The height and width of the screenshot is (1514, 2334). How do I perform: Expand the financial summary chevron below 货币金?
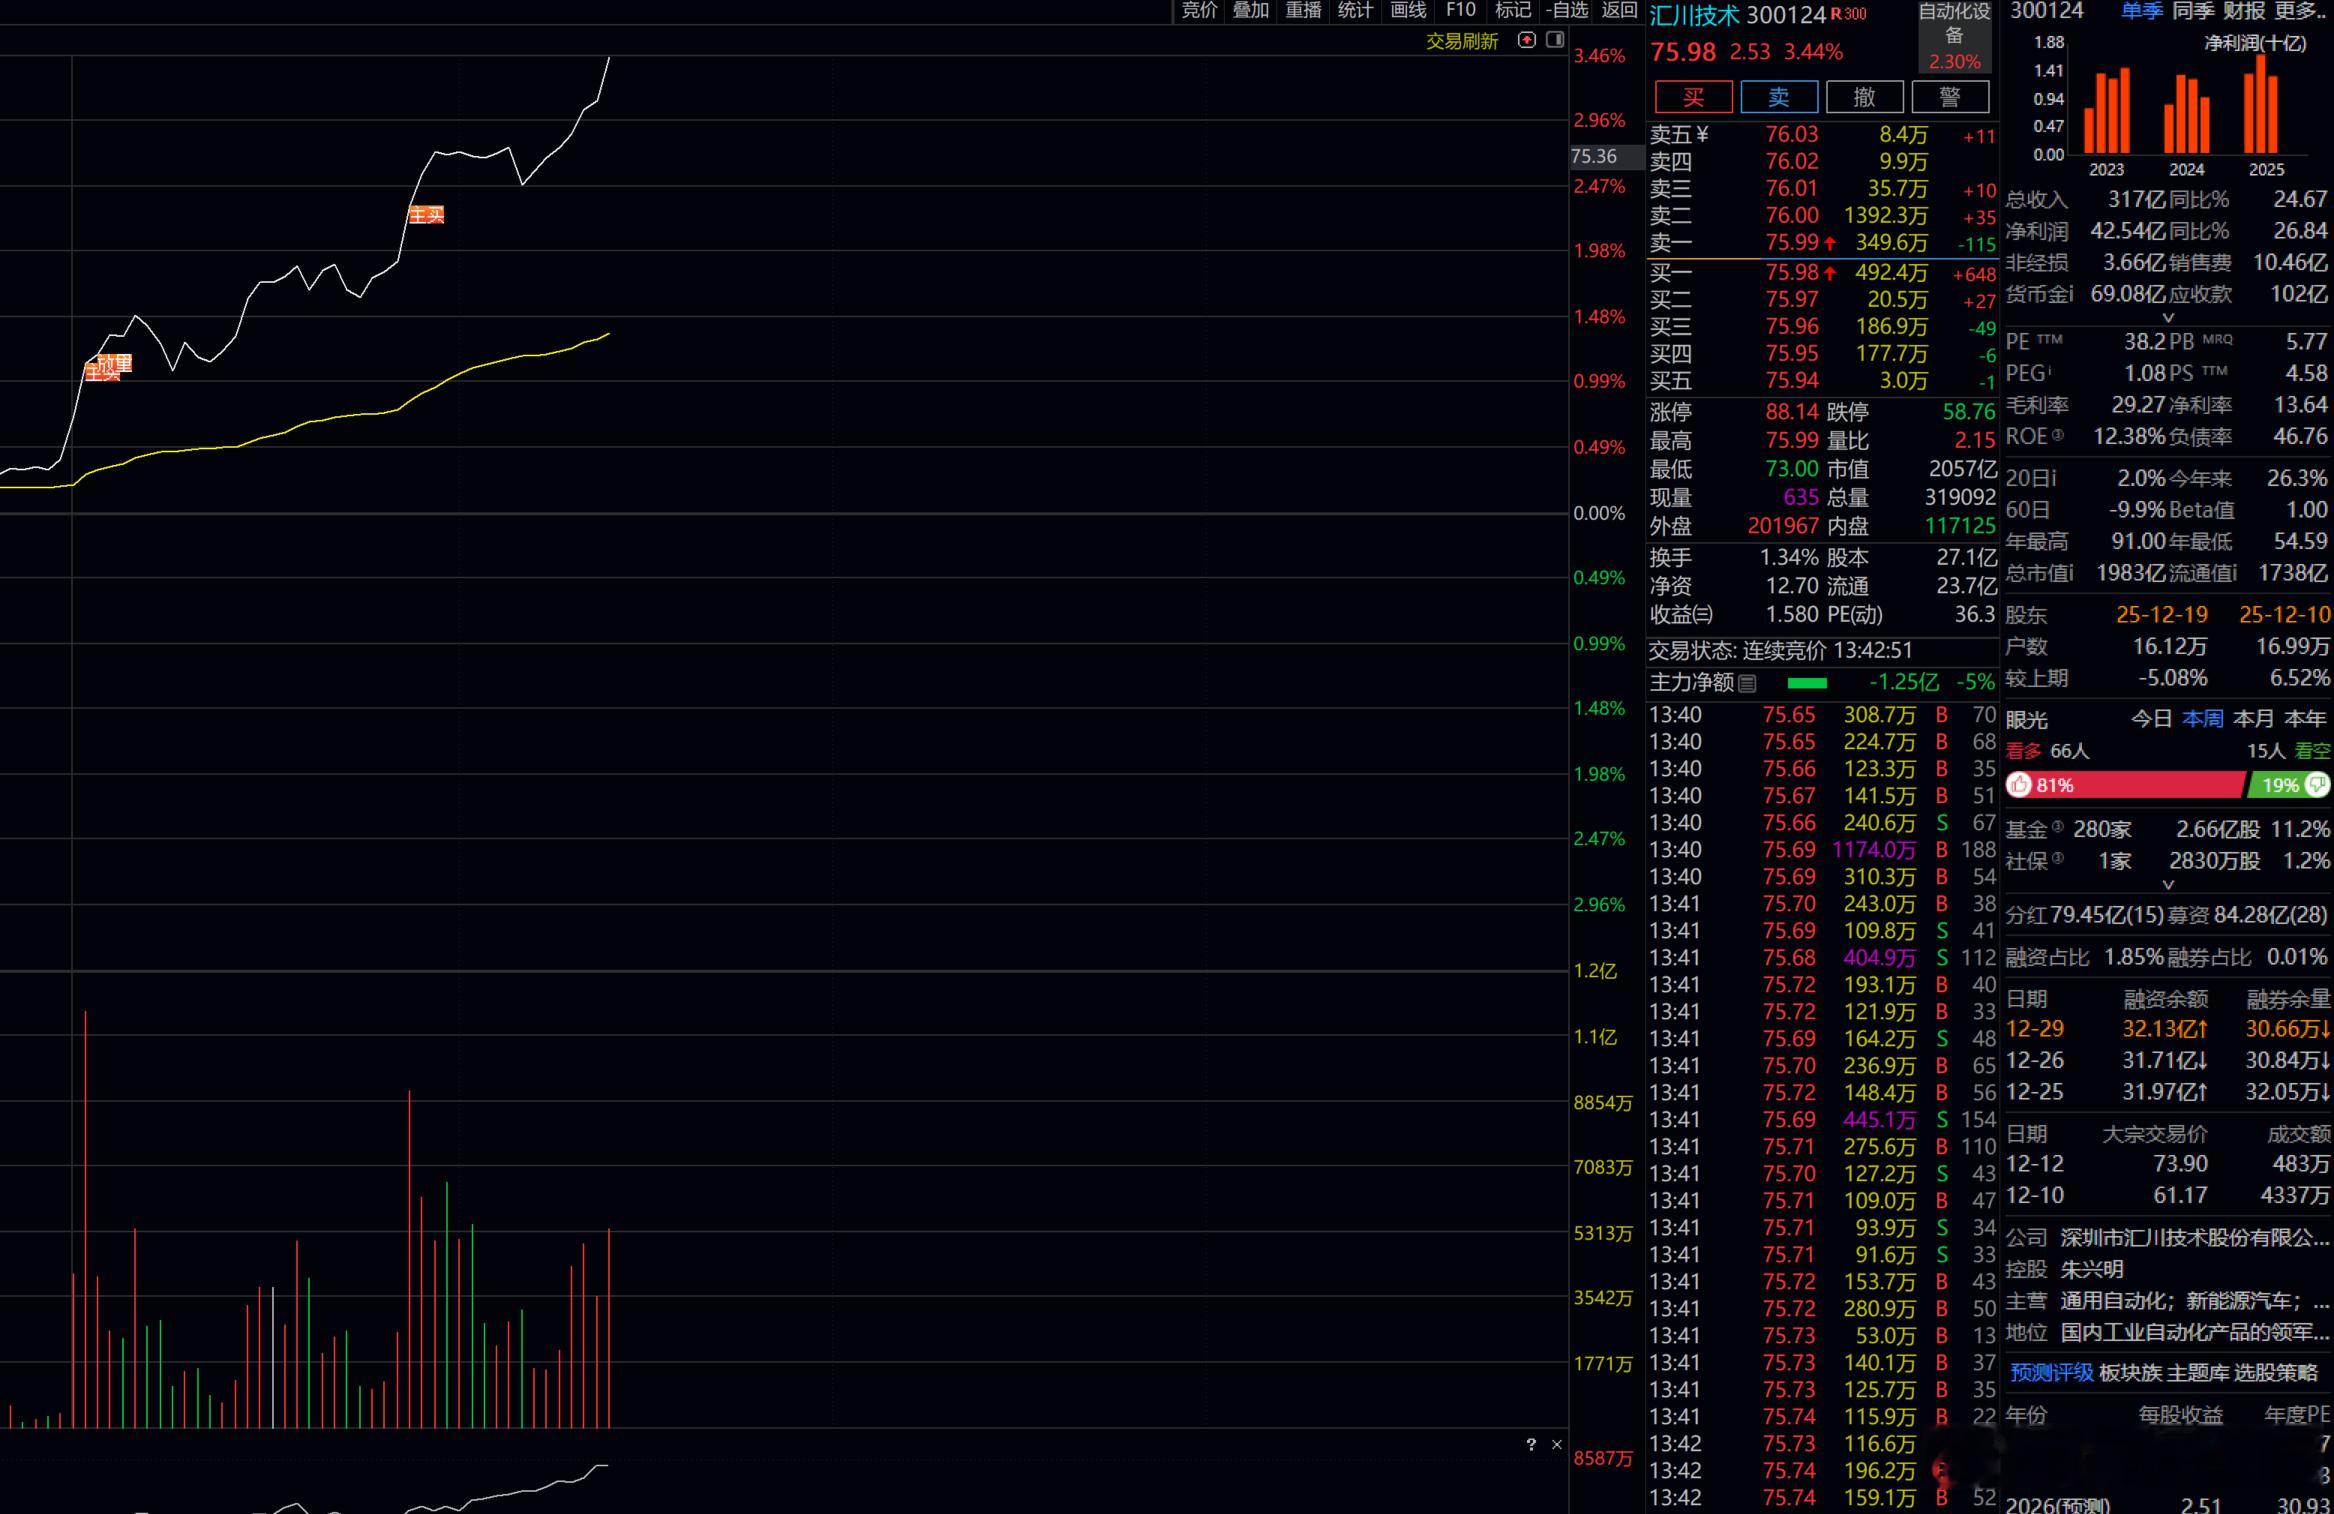[2168, 318]
